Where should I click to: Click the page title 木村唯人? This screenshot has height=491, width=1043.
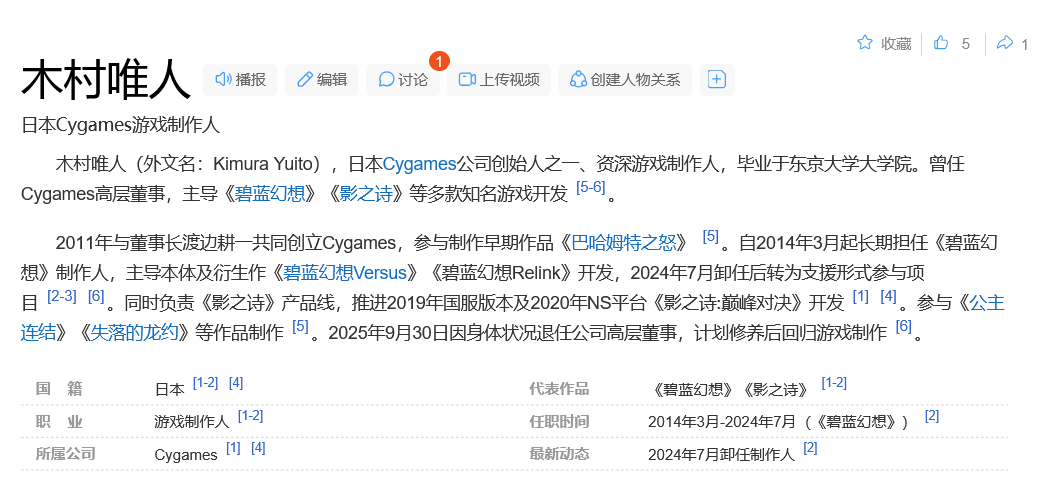click(x=106, y=80)
